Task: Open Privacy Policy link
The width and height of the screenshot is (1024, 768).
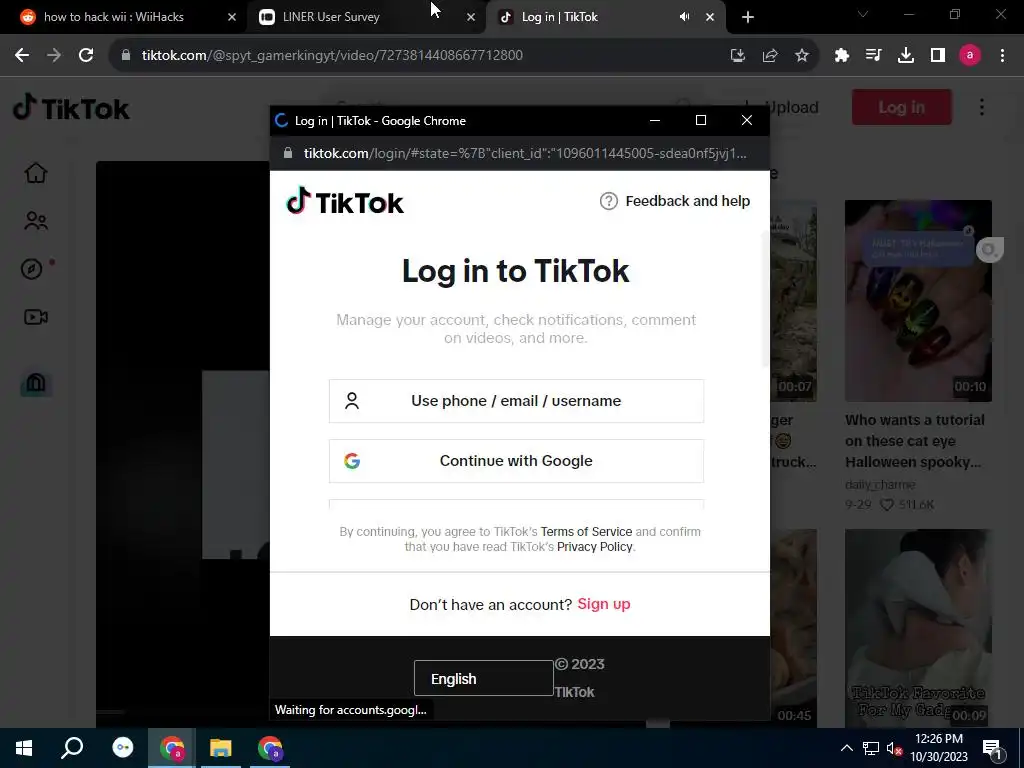Action: point(595,547)
